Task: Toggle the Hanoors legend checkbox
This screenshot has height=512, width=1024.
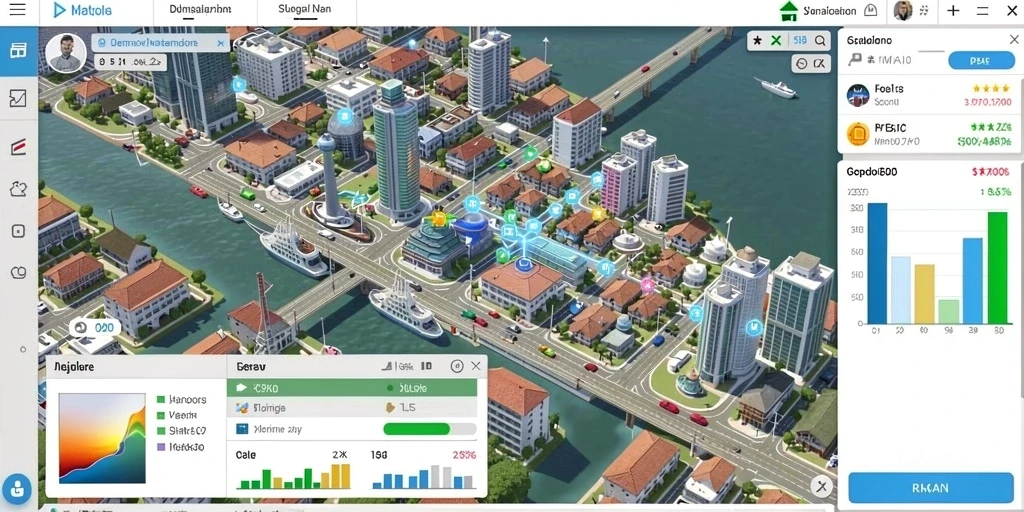Action: [161, 399]
